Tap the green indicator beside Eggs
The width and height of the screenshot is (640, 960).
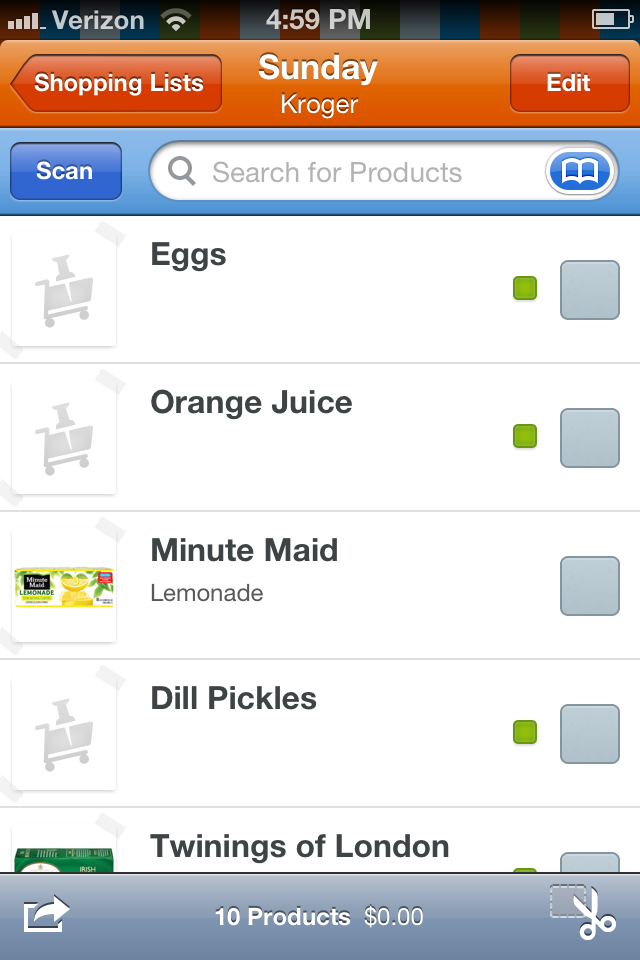click(525, 289)
